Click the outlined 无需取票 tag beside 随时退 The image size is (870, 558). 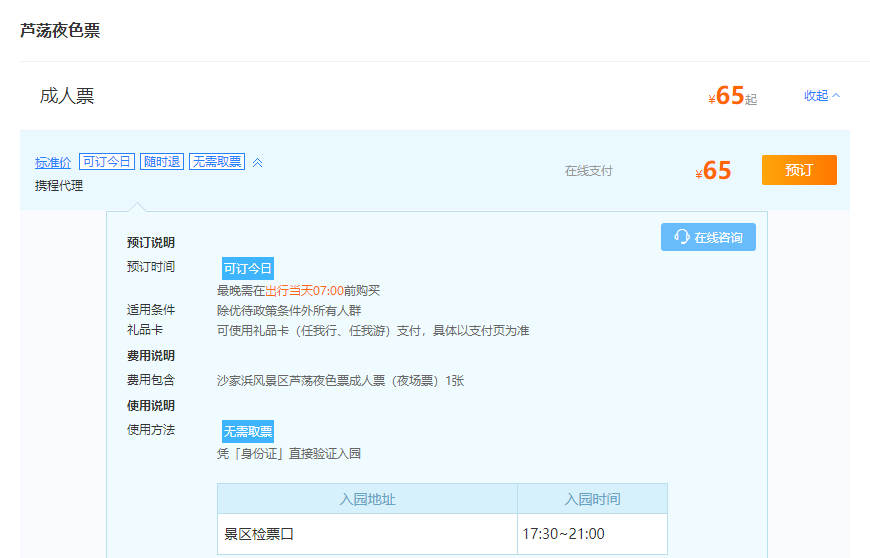pos(217,161)
